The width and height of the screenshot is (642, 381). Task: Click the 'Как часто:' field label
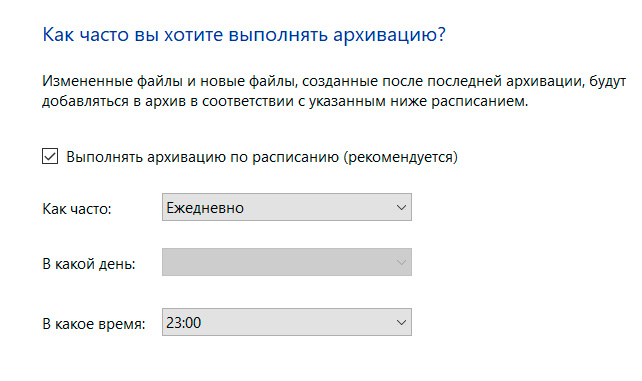77,209
